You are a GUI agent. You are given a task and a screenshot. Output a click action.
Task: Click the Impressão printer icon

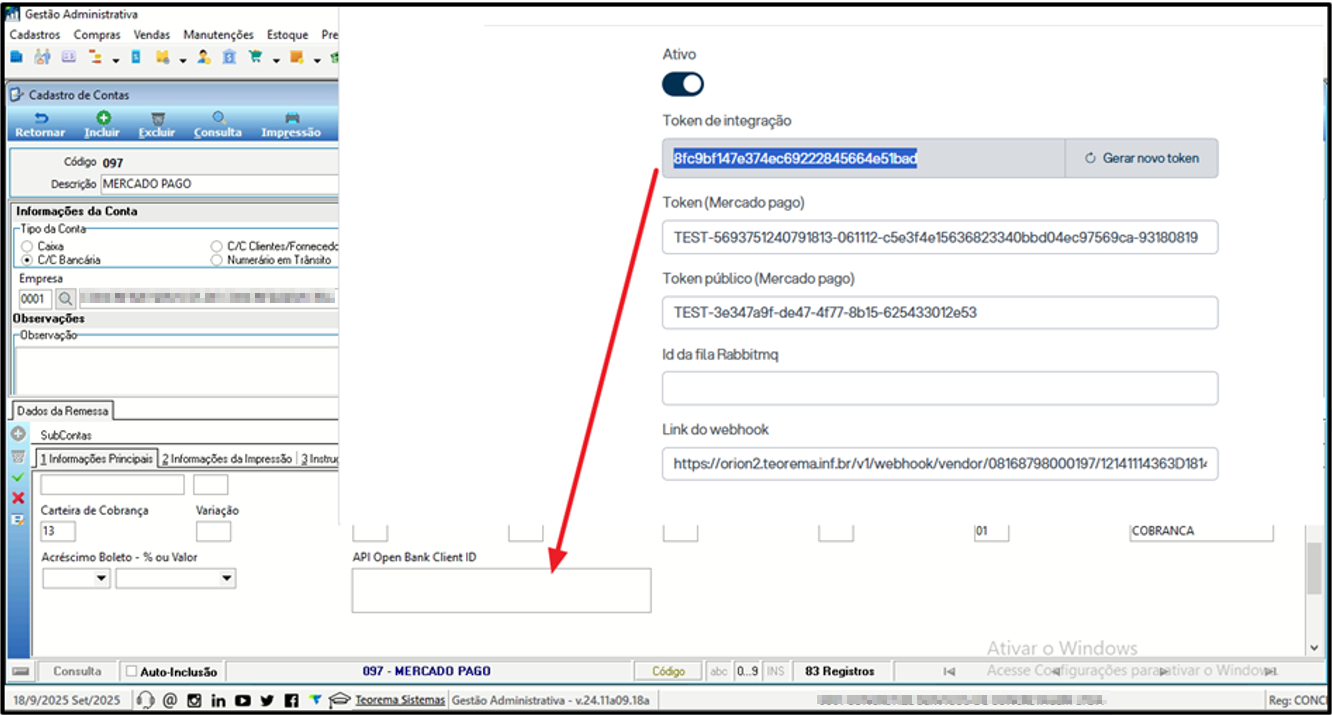point(291,118)
